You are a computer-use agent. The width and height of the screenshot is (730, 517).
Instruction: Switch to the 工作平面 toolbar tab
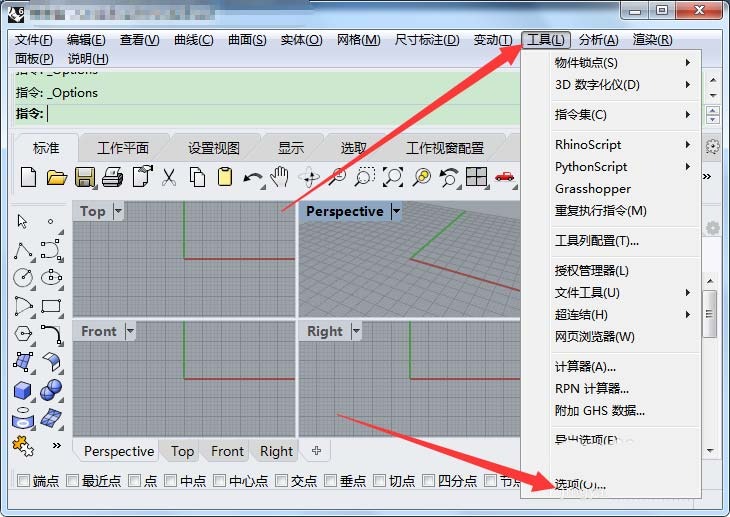123,148
